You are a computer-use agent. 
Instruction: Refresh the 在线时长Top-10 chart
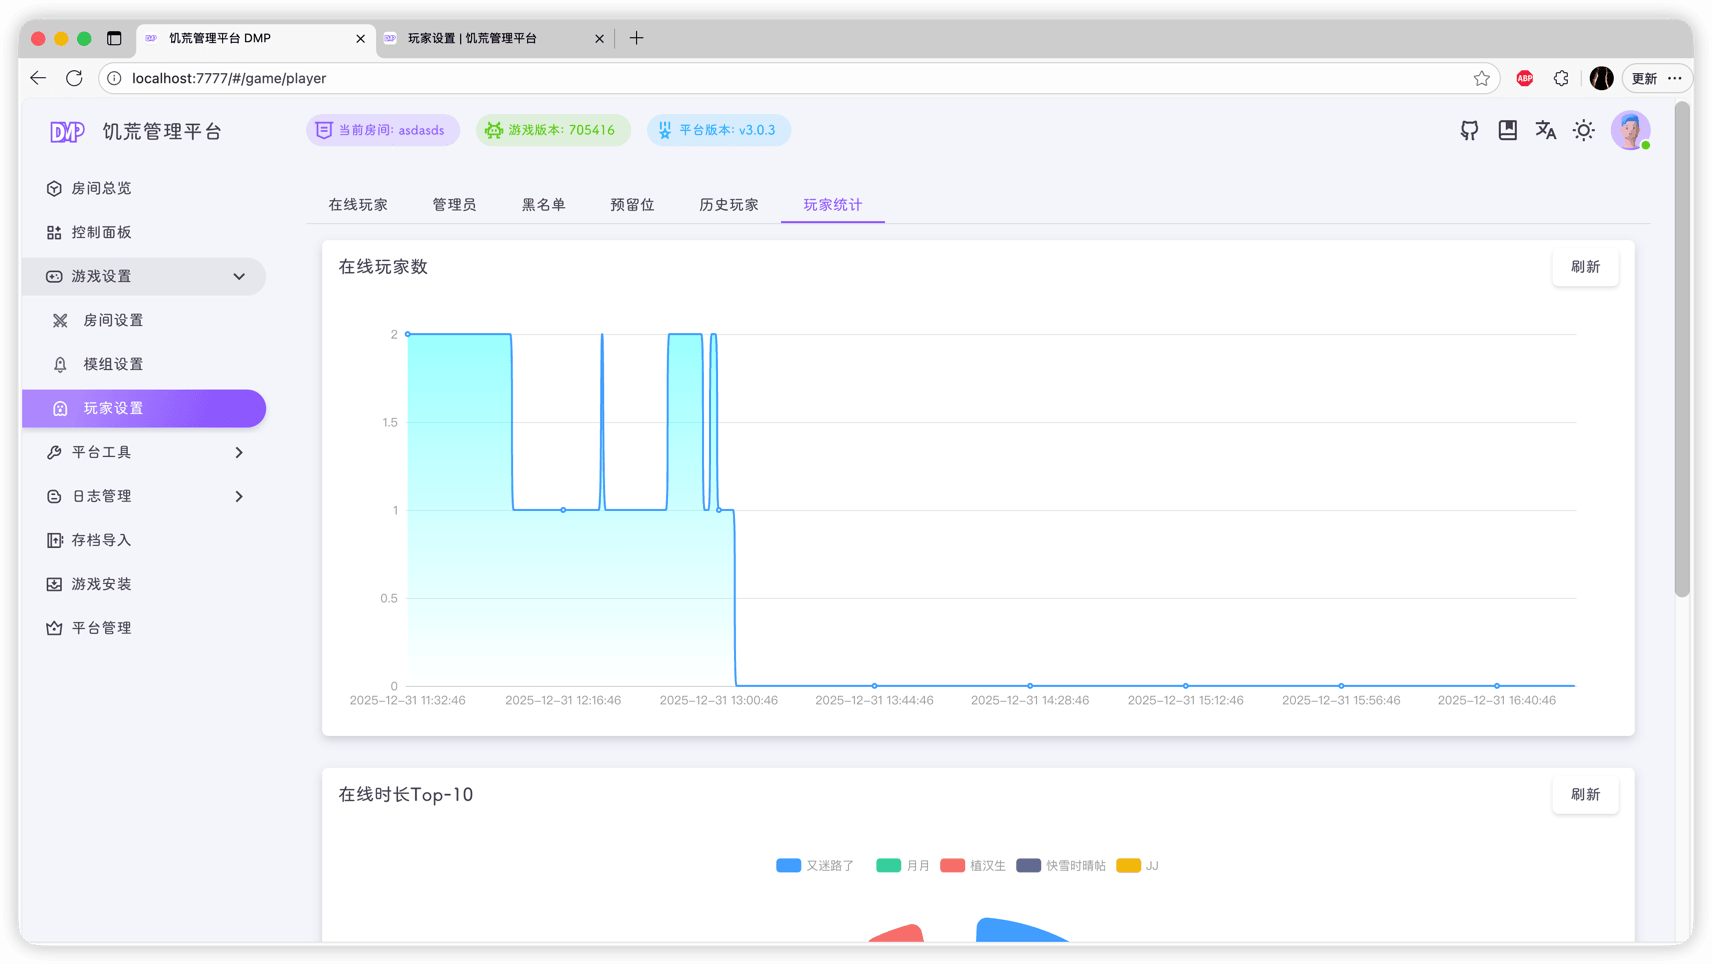pyautogui.click(x=1584, y=795)
